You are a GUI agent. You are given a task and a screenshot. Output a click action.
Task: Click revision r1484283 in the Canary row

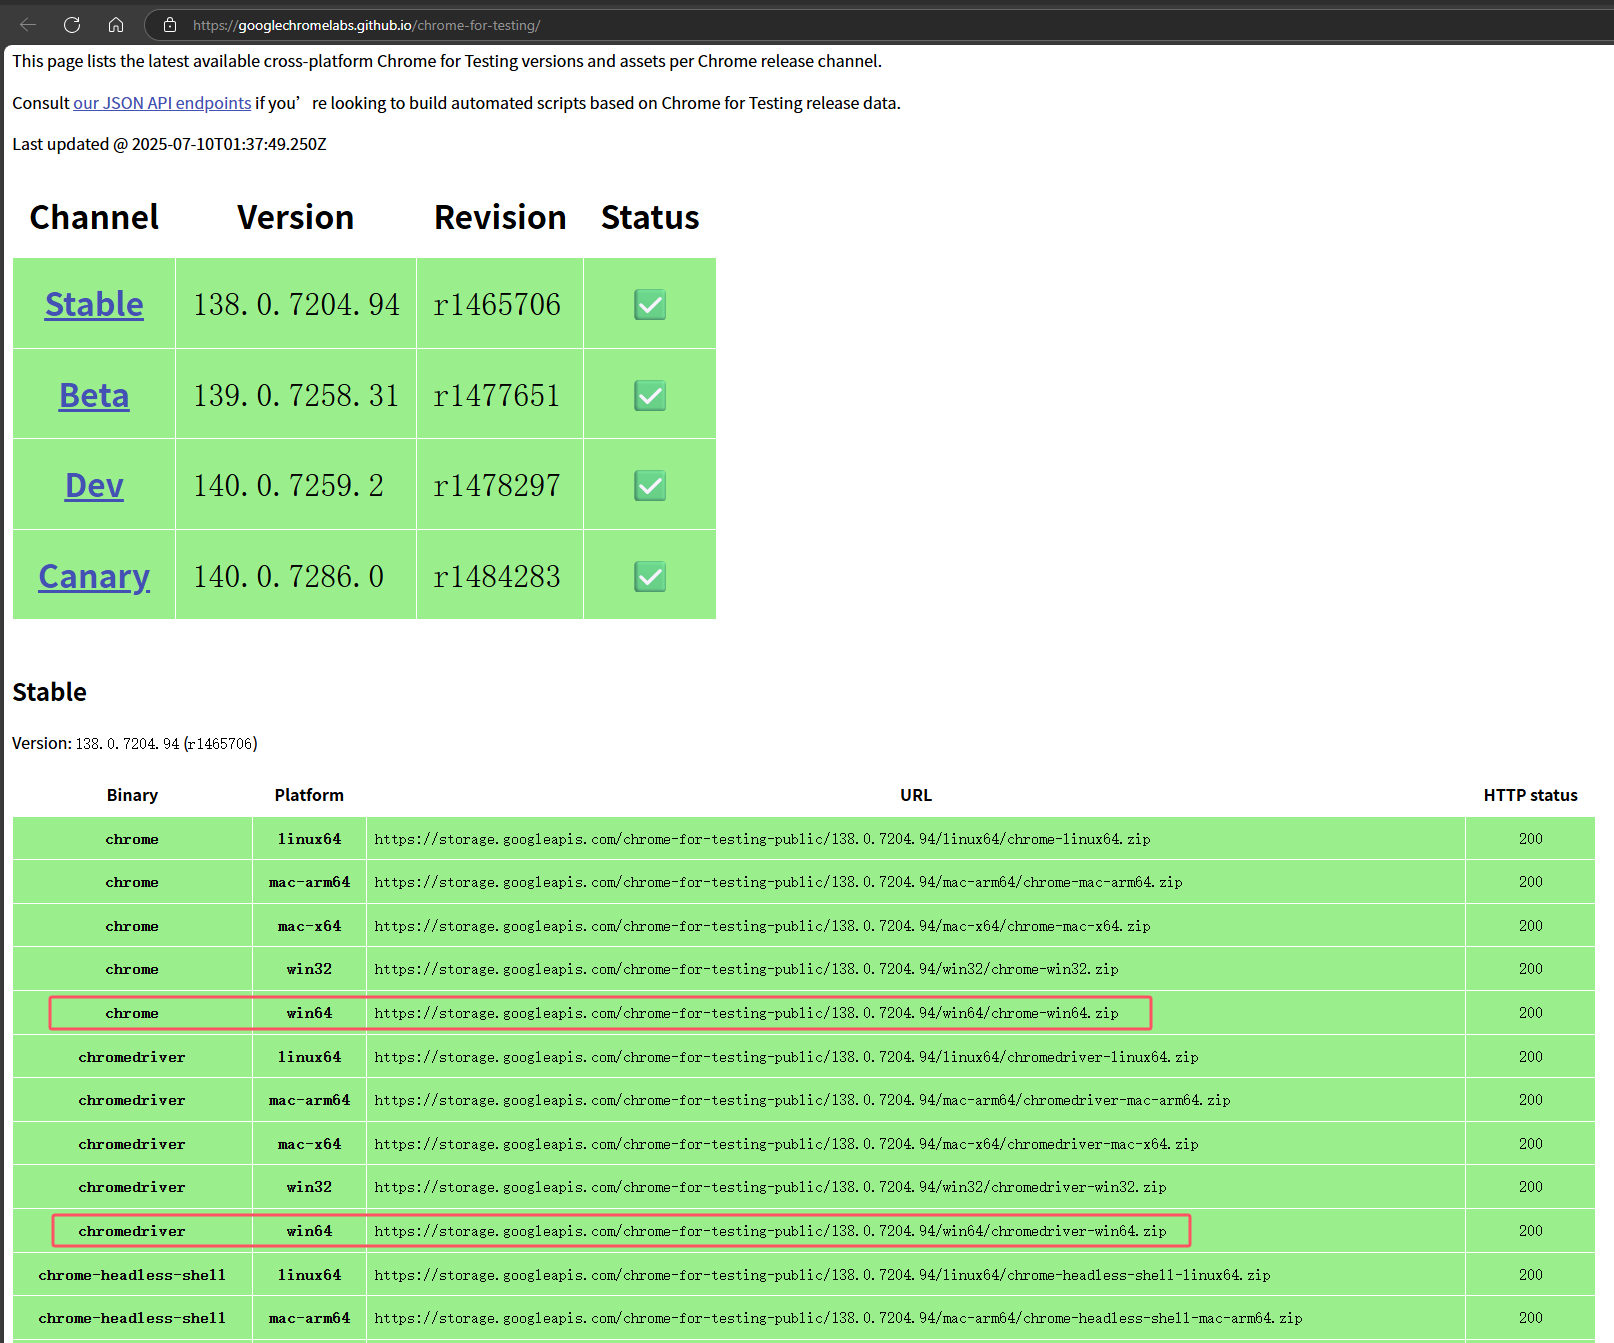(x=497, y=576)
